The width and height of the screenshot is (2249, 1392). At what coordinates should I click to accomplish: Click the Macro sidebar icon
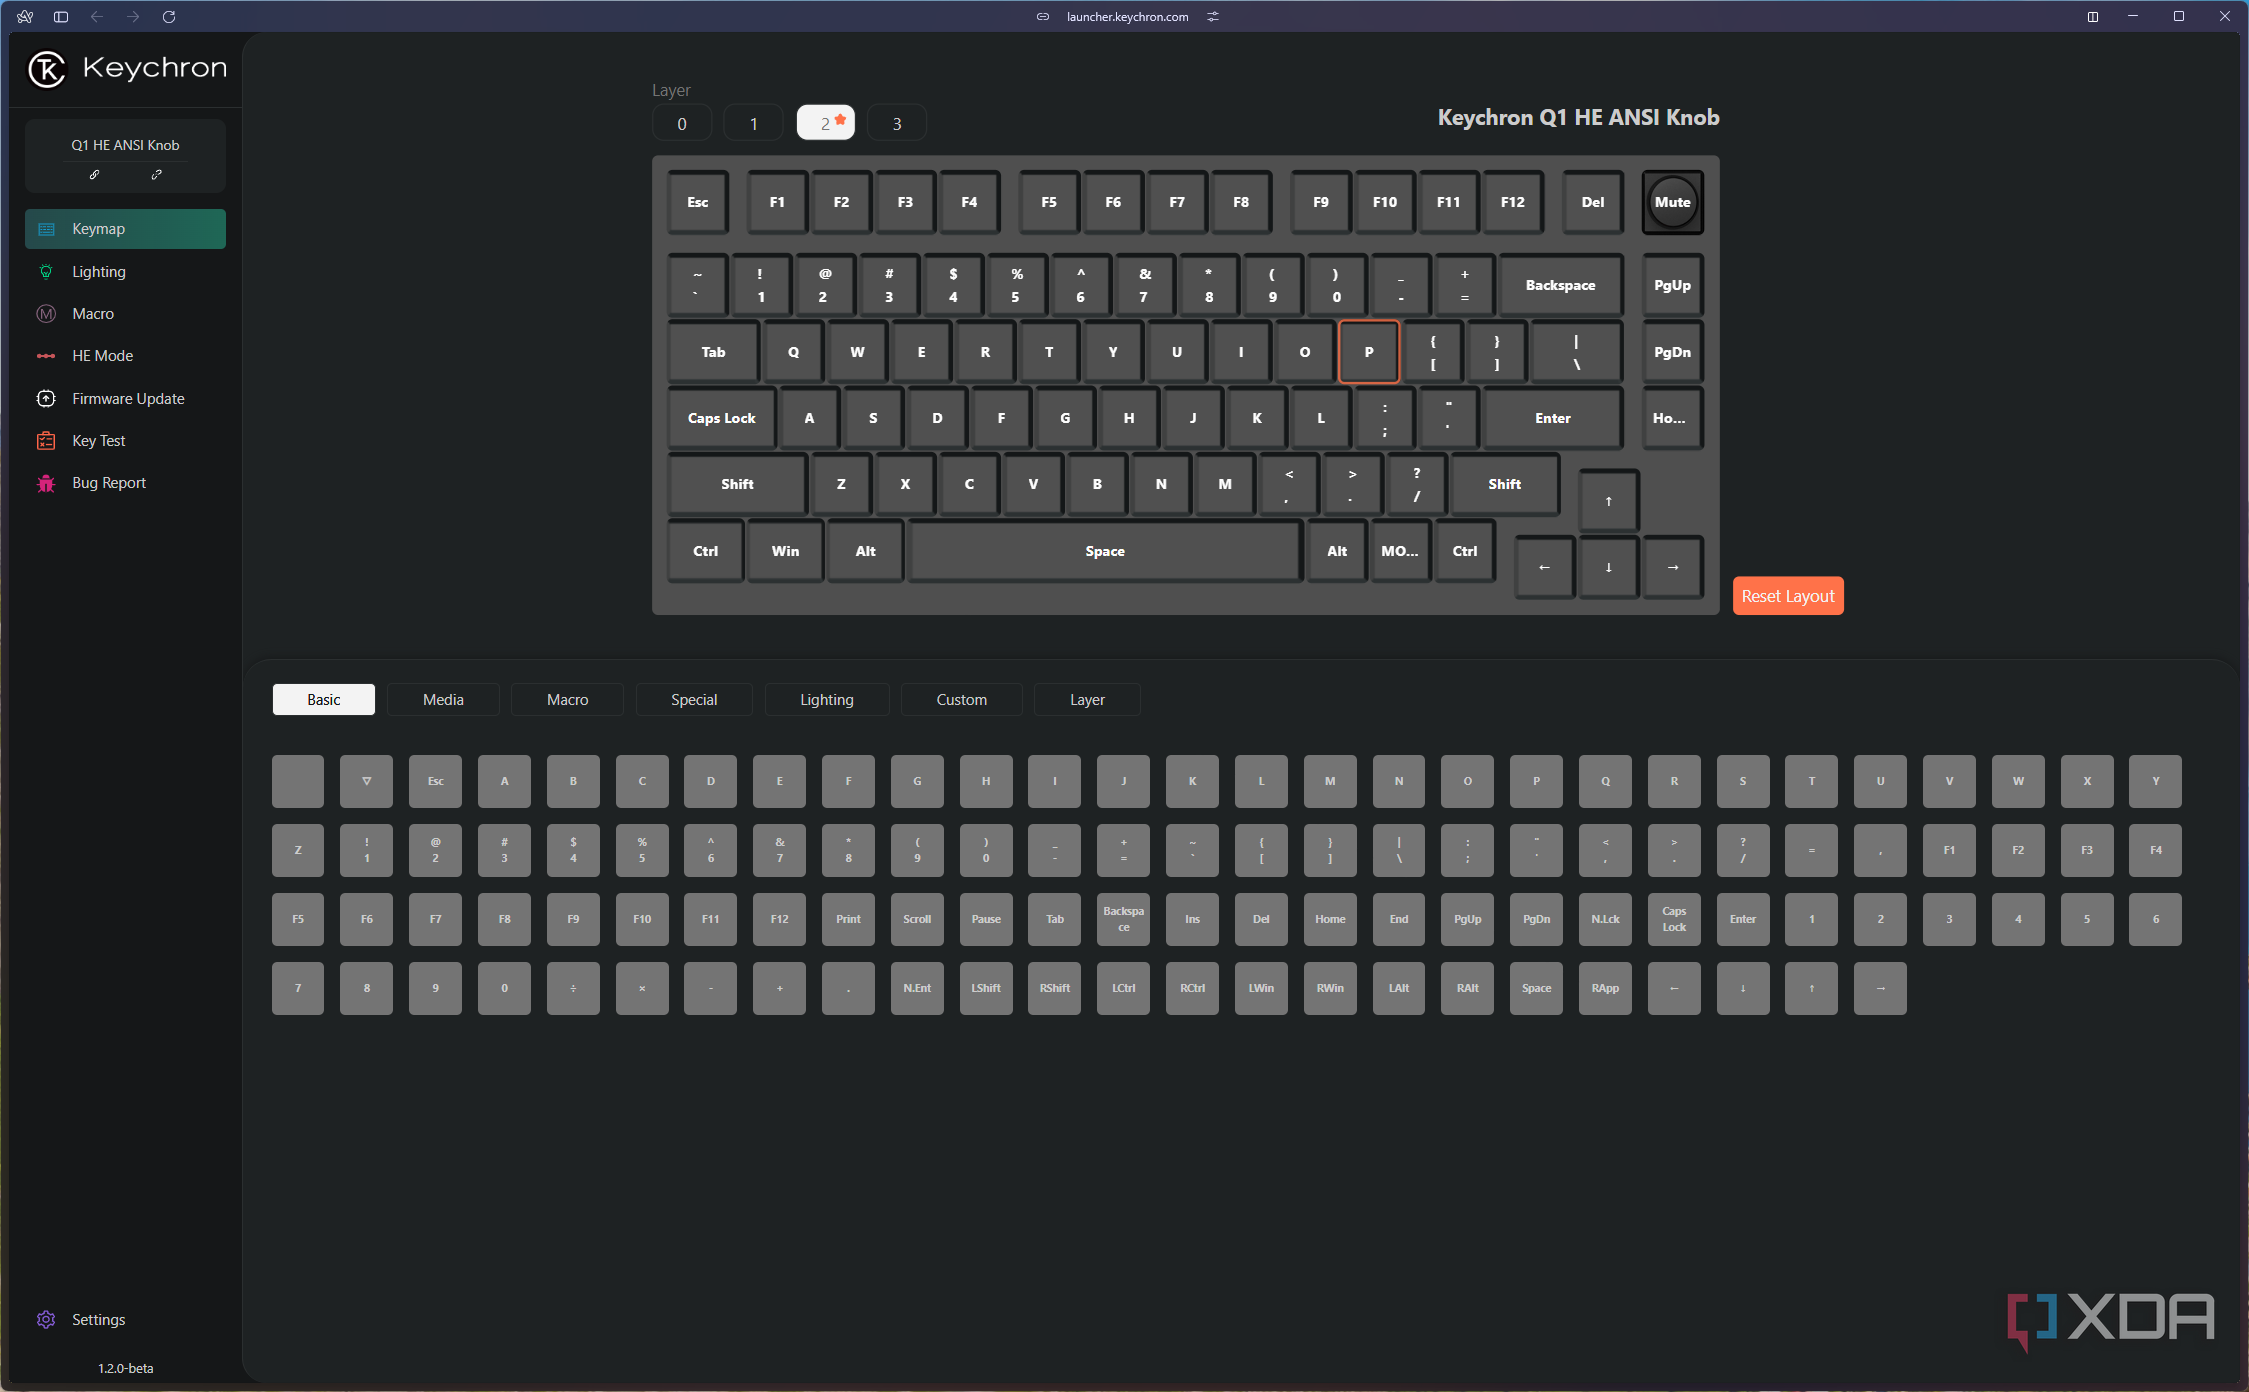point(46,314)
